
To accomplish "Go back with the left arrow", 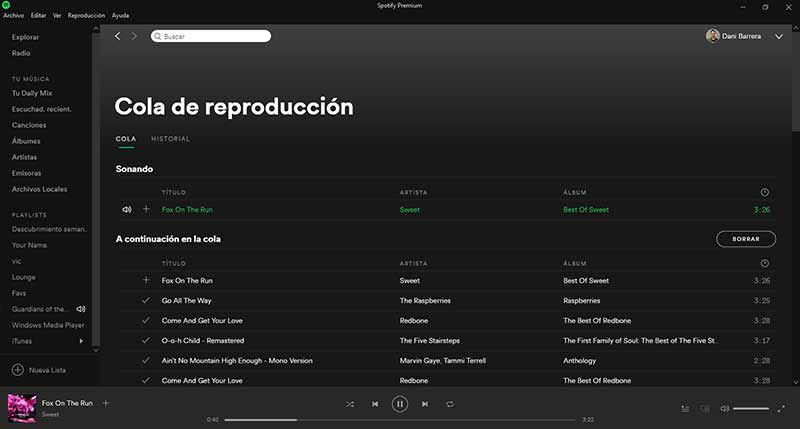I will tap(117, 36).
